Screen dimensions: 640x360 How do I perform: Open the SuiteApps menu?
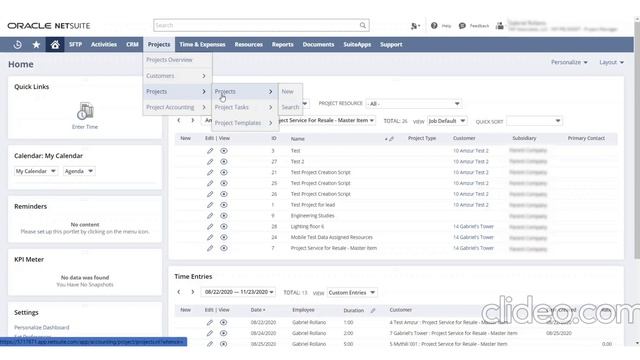(x=357, y=44)
